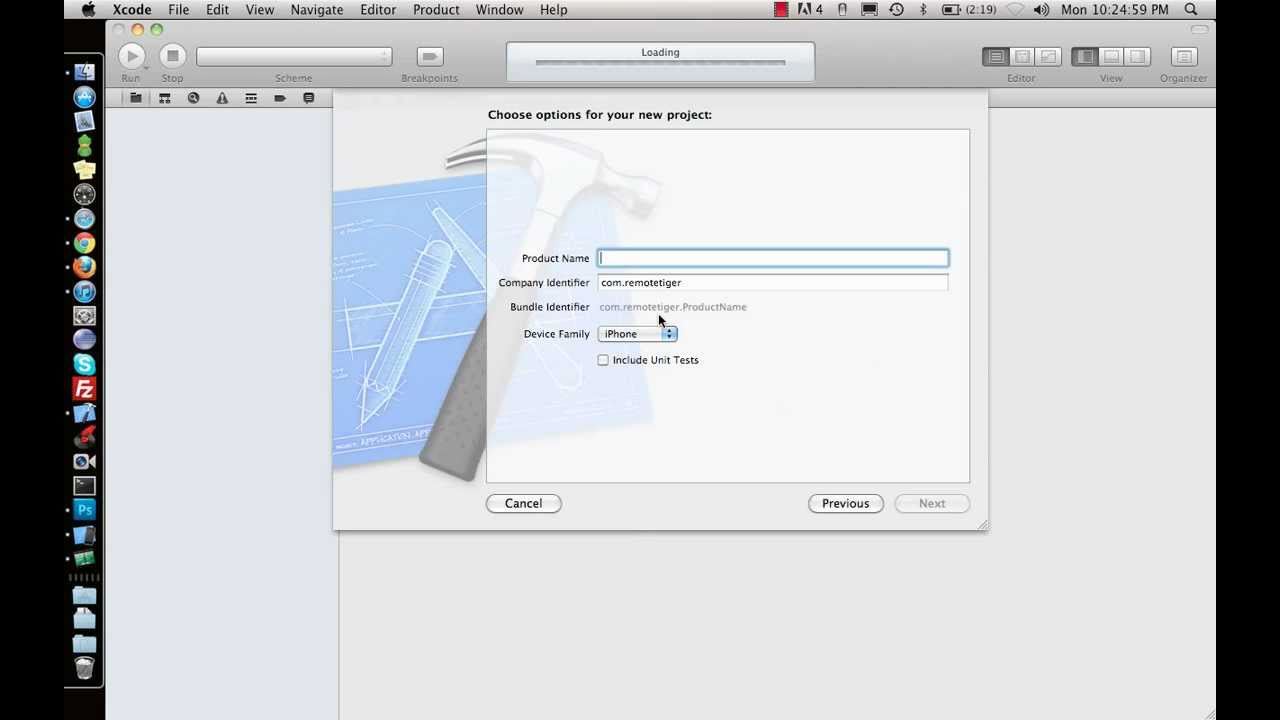Viewport: 1280px width, 720px height.
Task: Open the Apple menu
Action: pos(88,10)
